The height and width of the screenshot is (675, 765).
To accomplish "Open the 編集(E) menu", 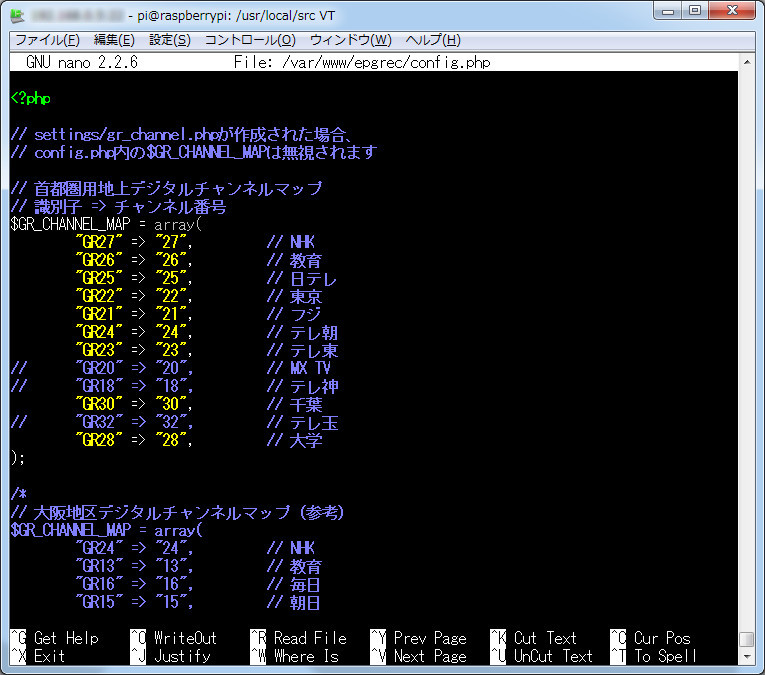I will click(114, 40).
